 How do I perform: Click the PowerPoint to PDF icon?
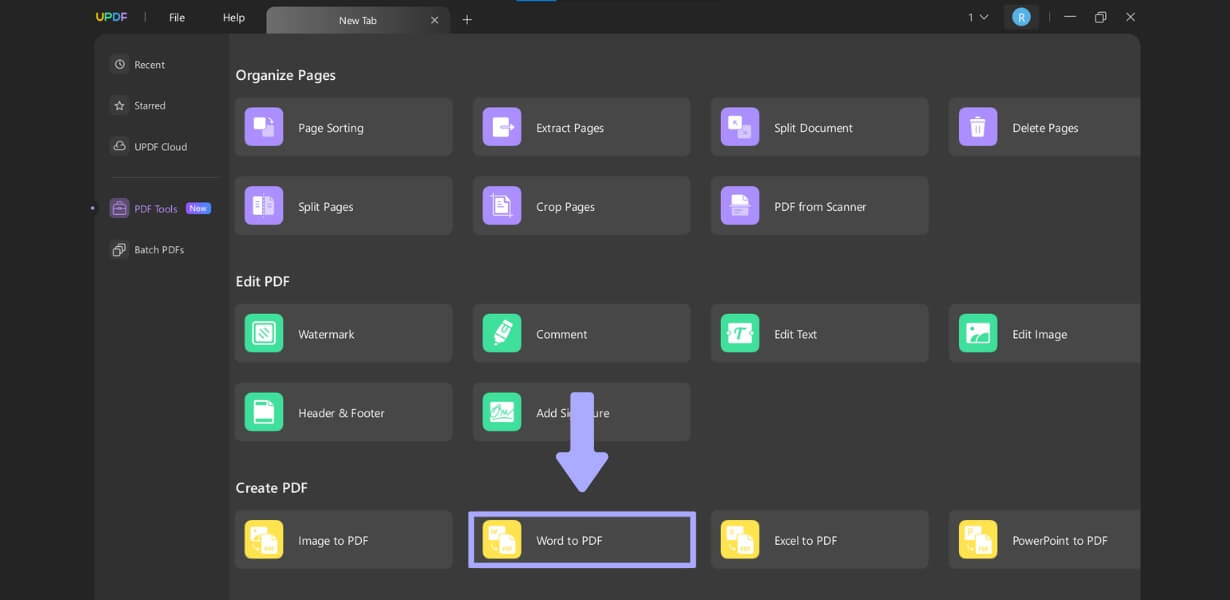pos(978,540)
